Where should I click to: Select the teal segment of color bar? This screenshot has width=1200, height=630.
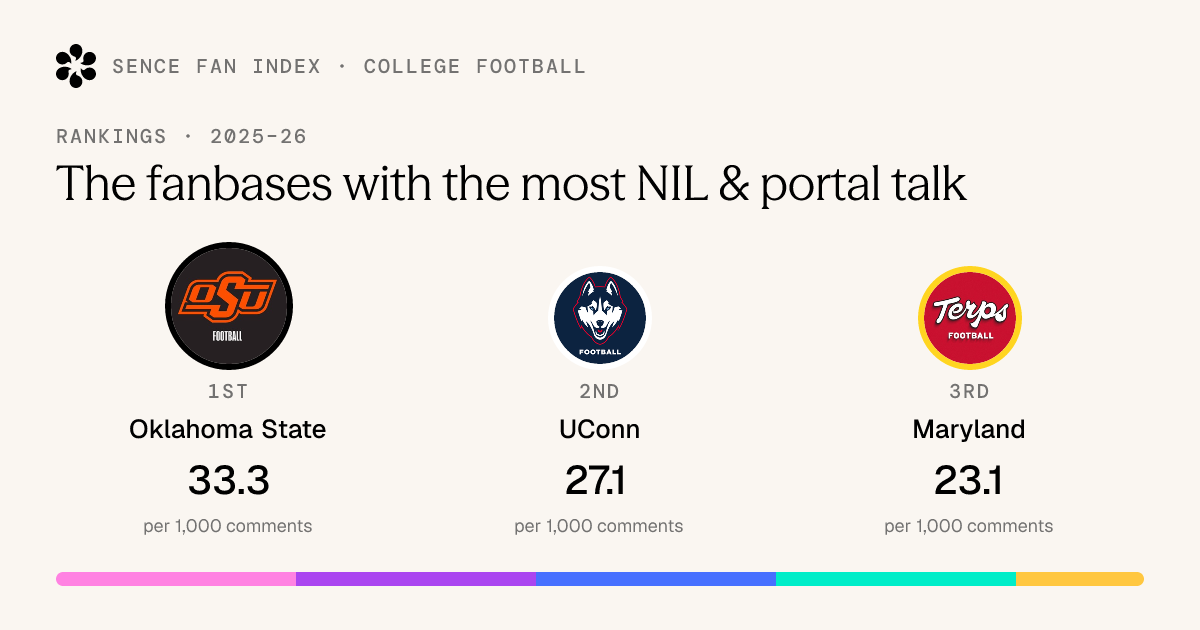pos(896,579)
